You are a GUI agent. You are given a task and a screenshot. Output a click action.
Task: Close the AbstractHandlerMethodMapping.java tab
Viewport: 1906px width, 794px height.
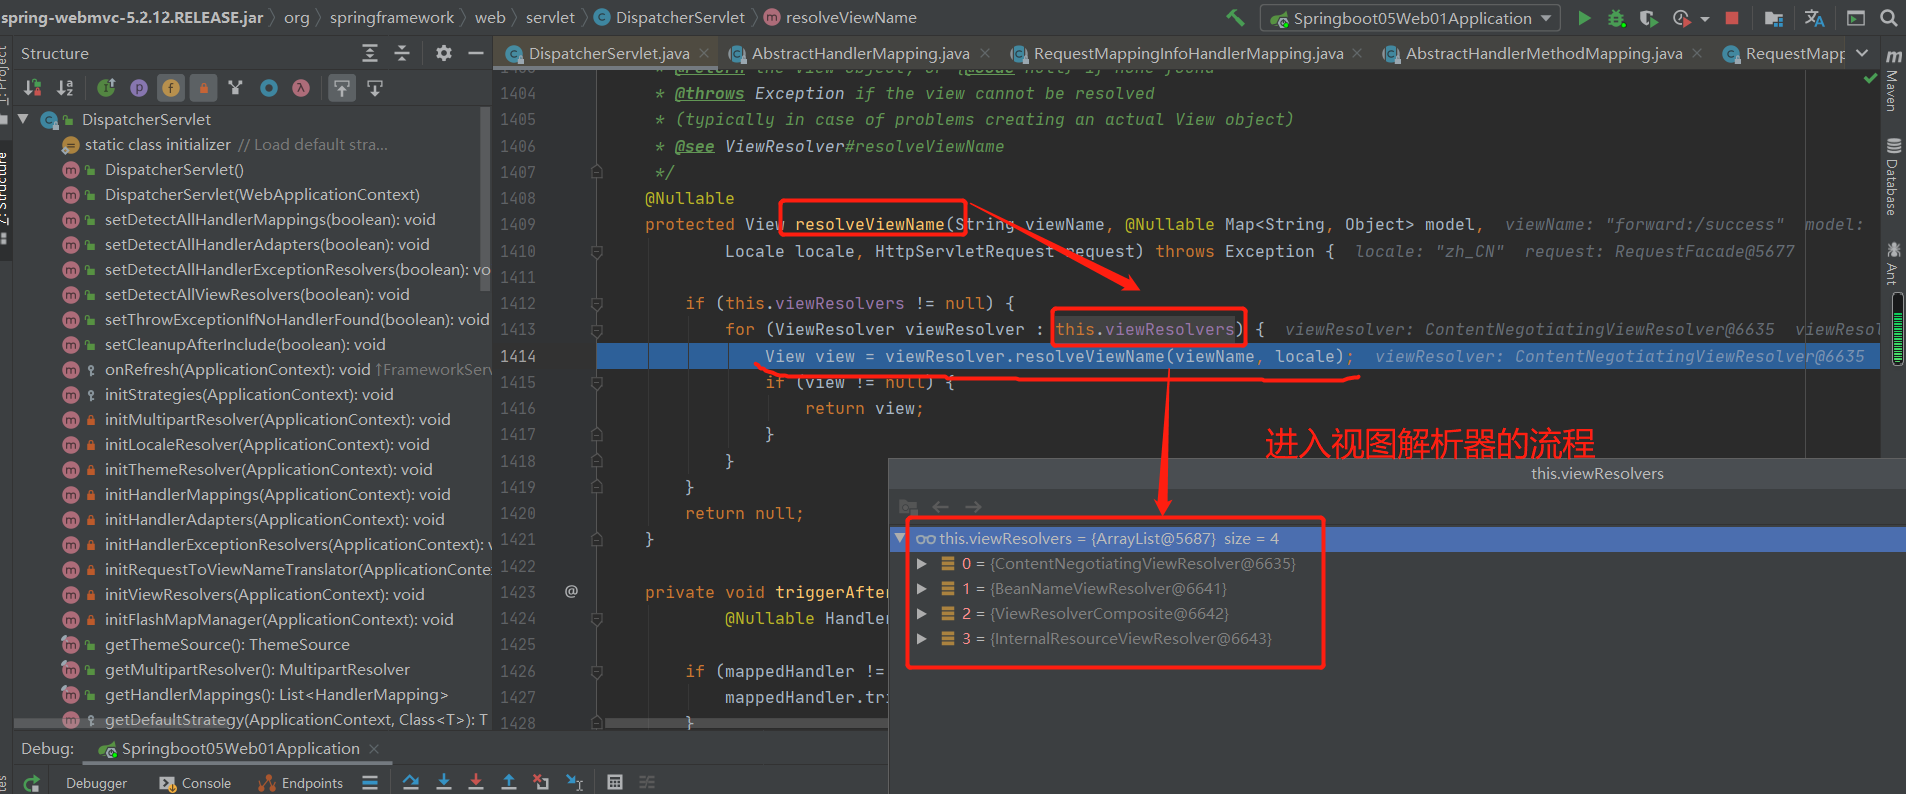pos(1697,54)
